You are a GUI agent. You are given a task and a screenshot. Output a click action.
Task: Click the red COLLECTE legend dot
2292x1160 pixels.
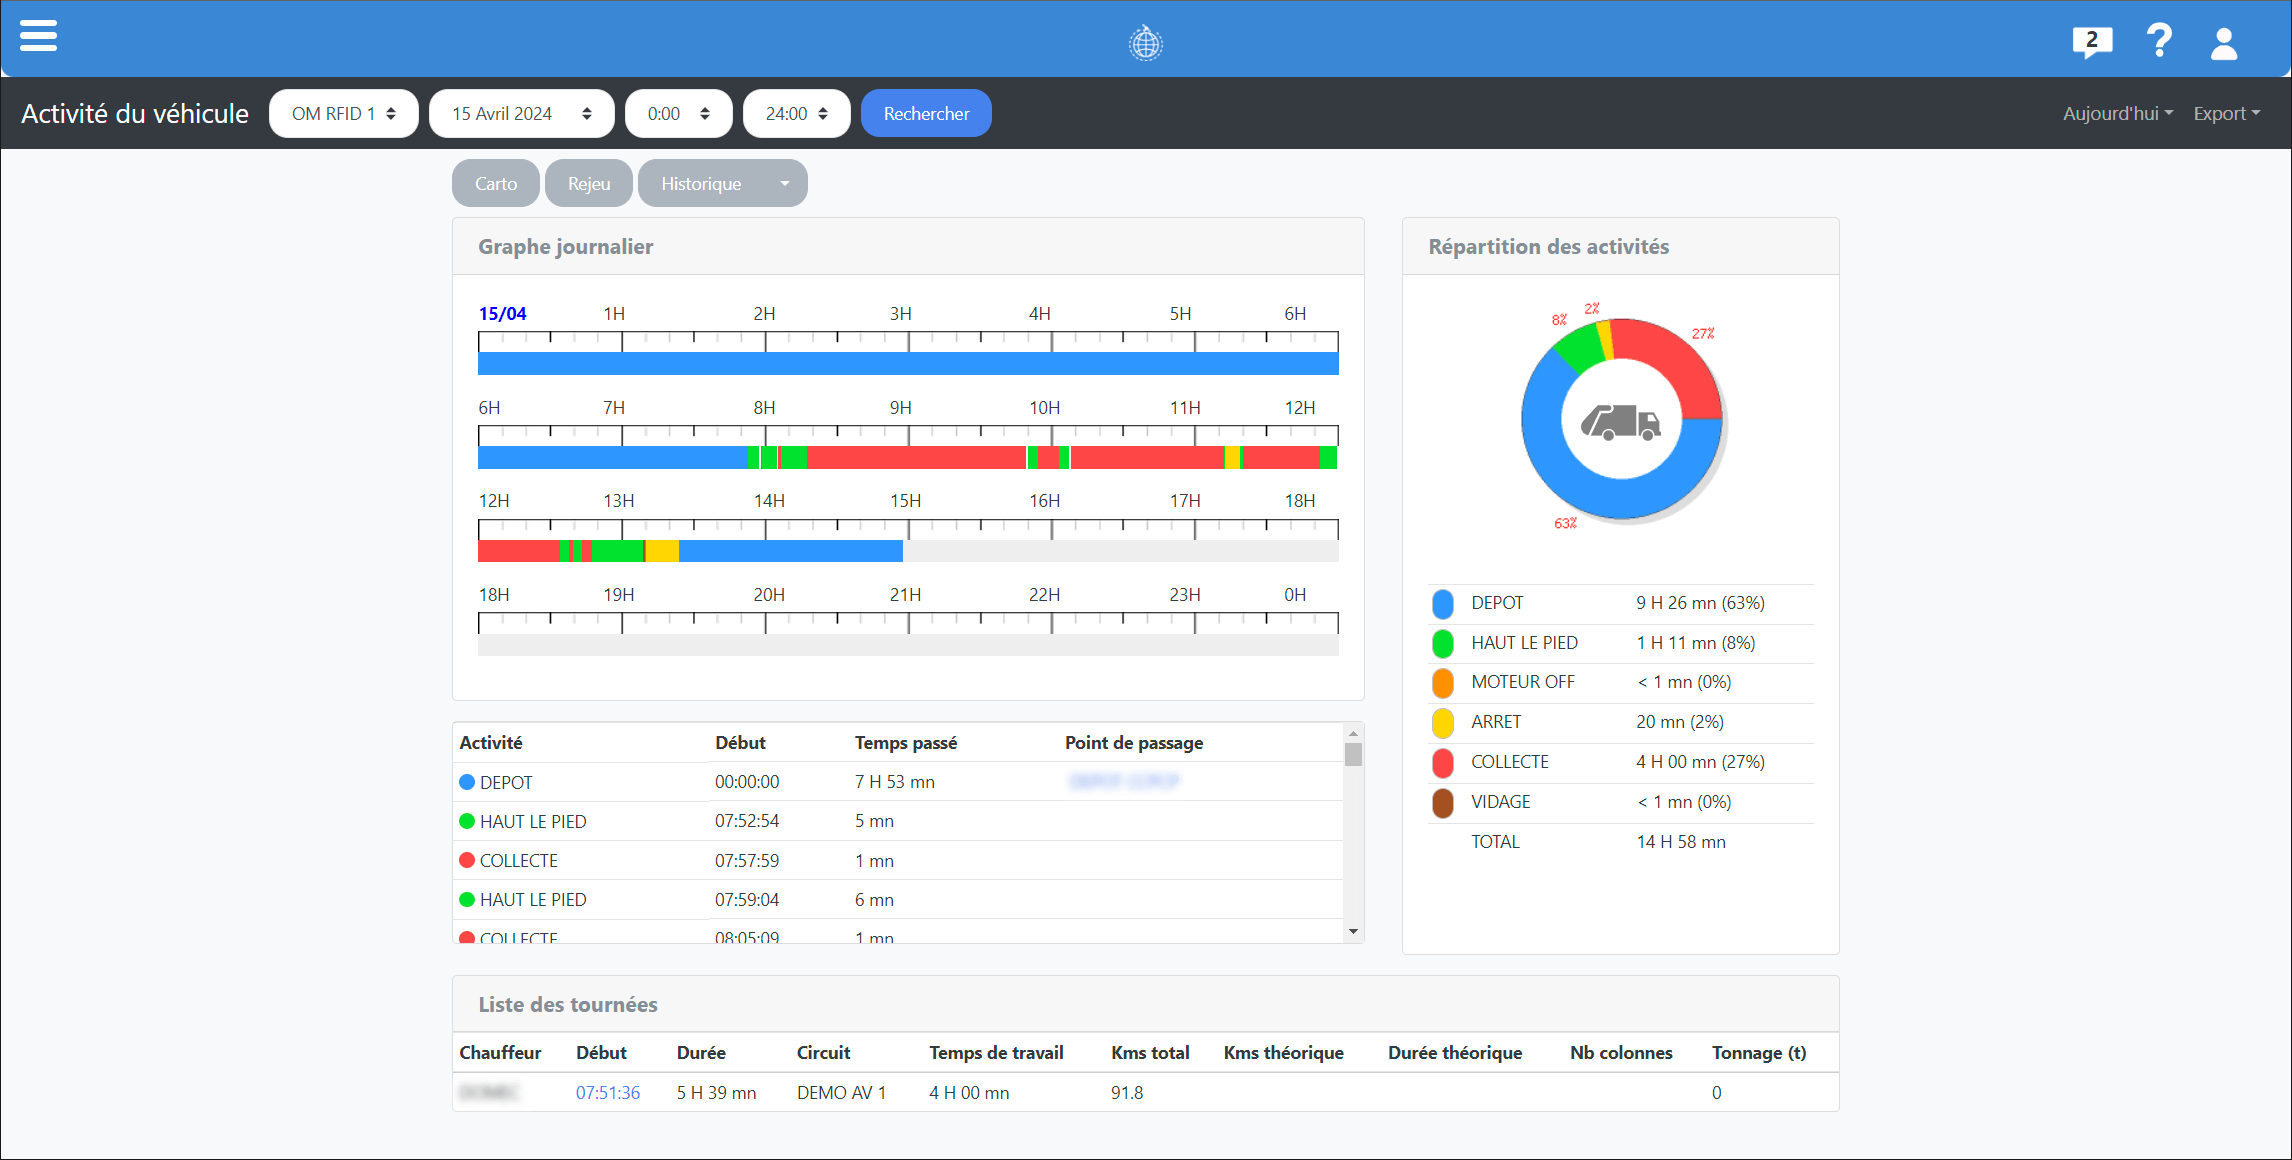(x=1442, y=763)
